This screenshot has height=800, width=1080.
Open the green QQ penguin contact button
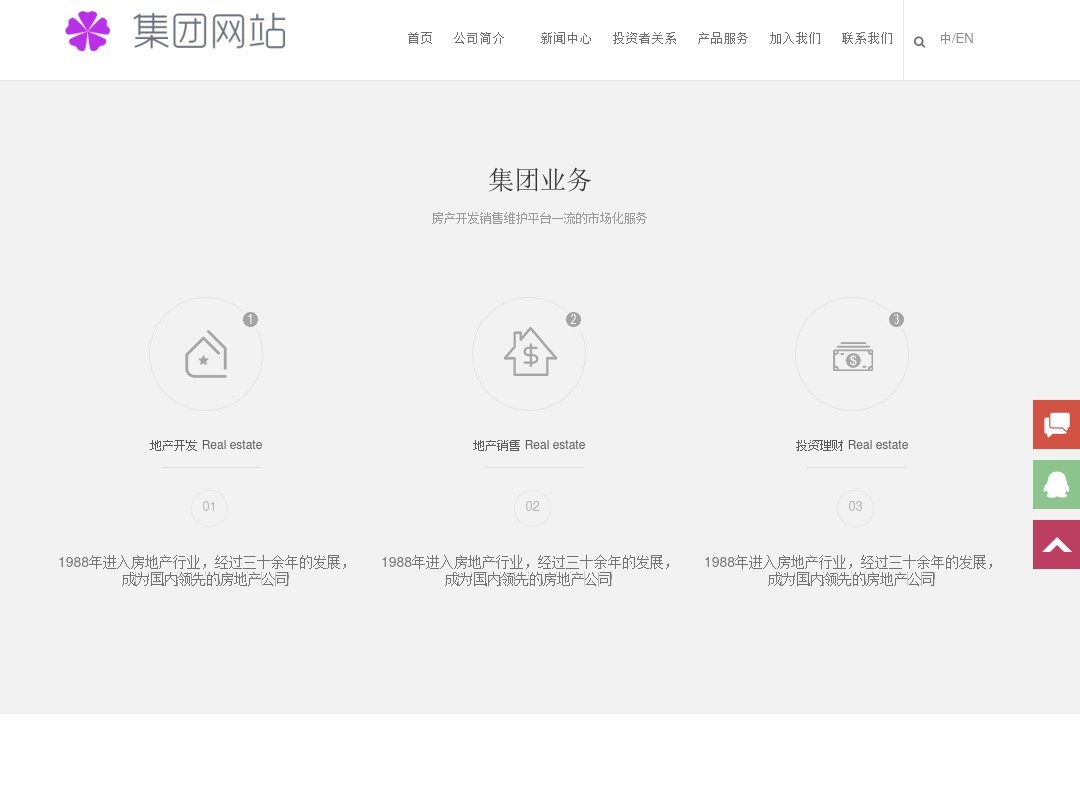coord(1056,485)
